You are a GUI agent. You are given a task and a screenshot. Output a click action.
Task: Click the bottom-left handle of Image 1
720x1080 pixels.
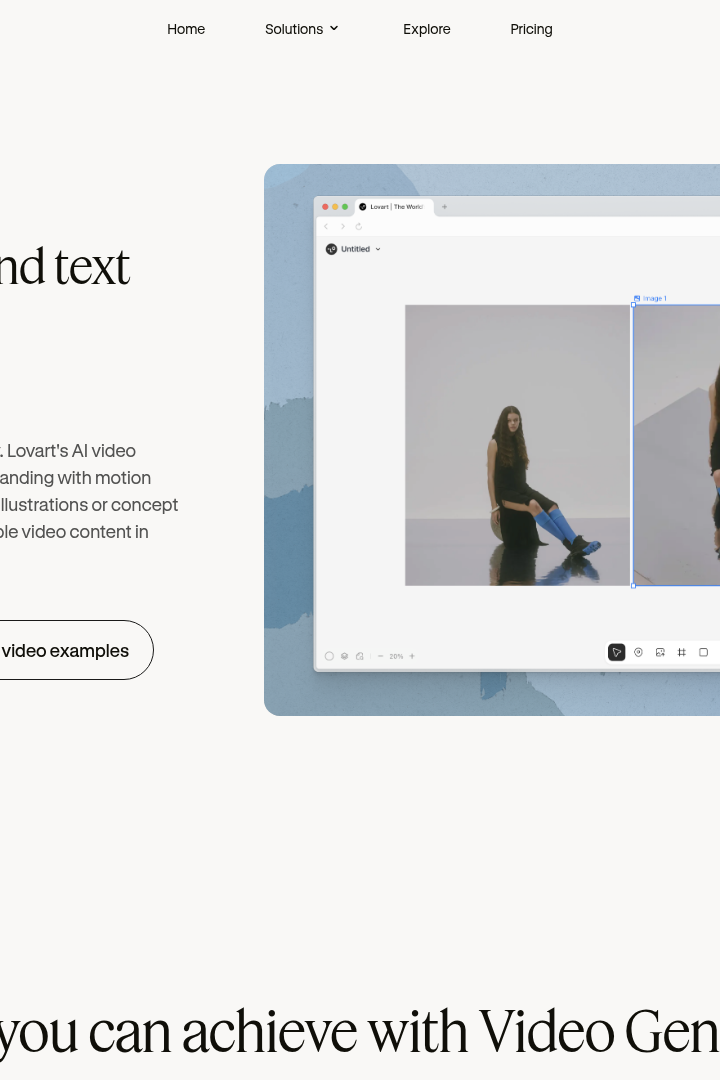pos(633,586)
